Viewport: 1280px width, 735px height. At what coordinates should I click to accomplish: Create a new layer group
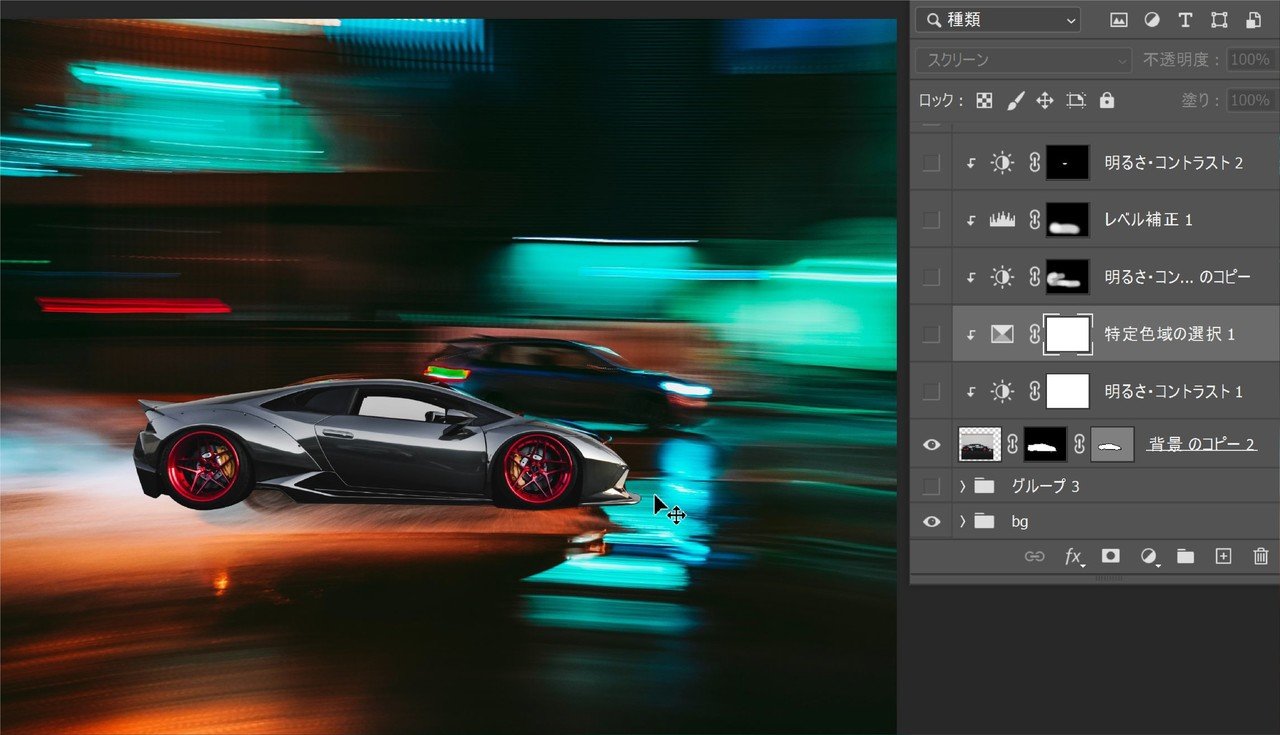1185,556
